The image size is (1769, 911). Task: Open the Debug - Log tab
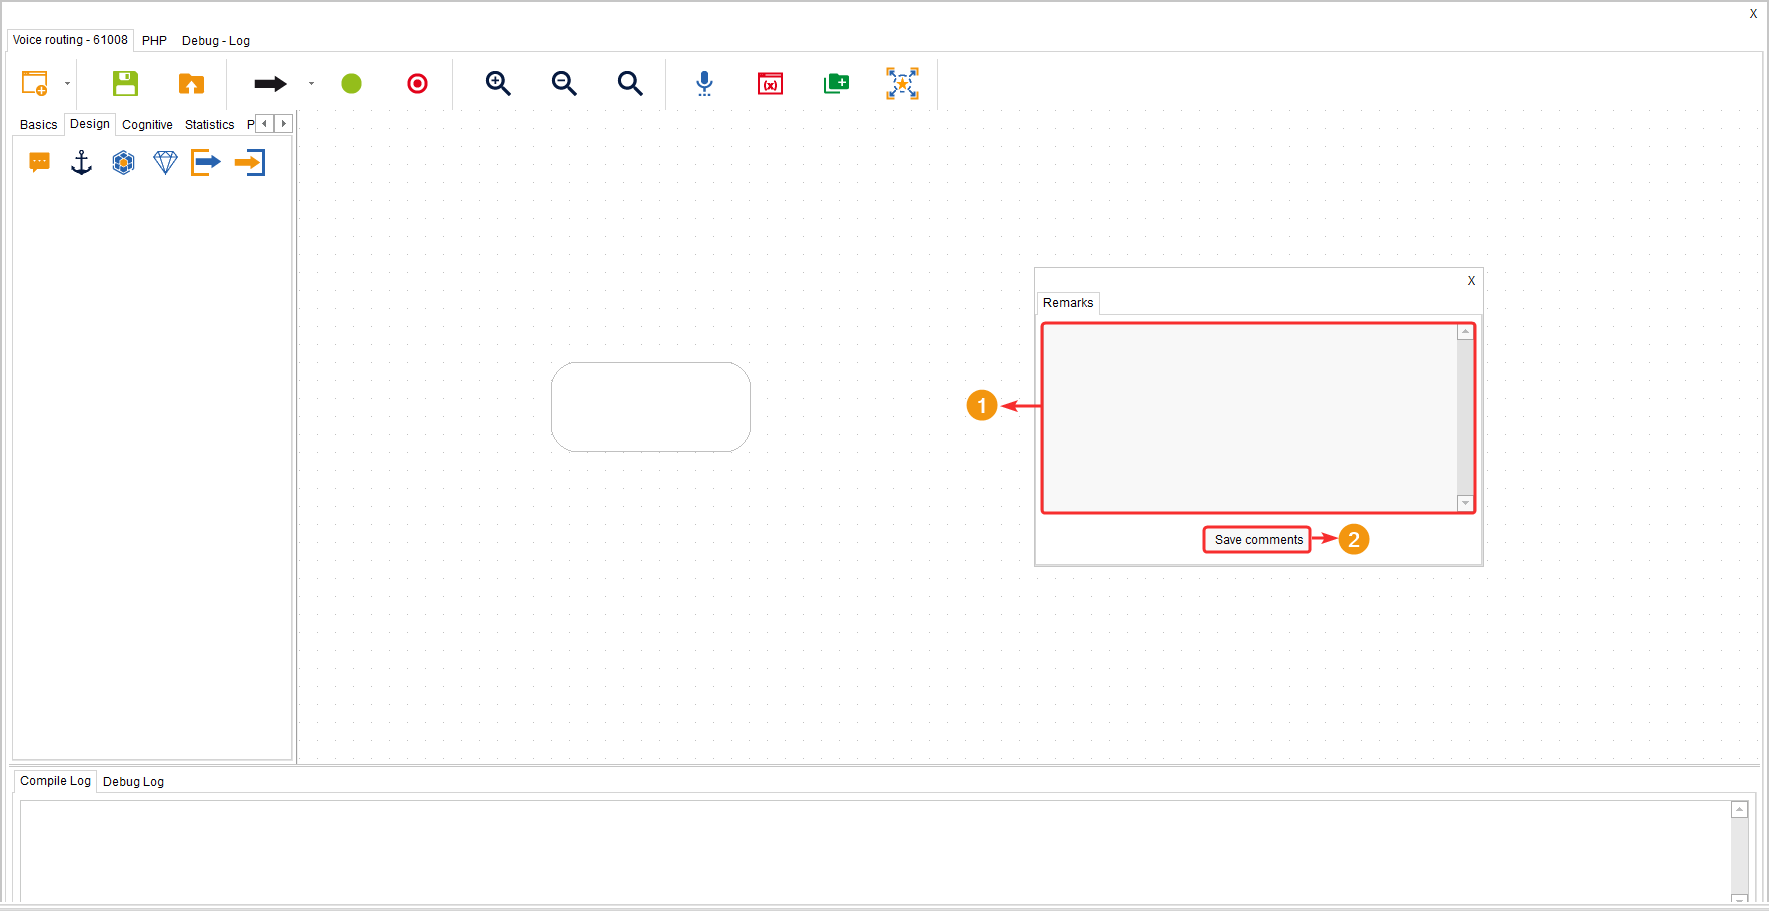[216, 41]
